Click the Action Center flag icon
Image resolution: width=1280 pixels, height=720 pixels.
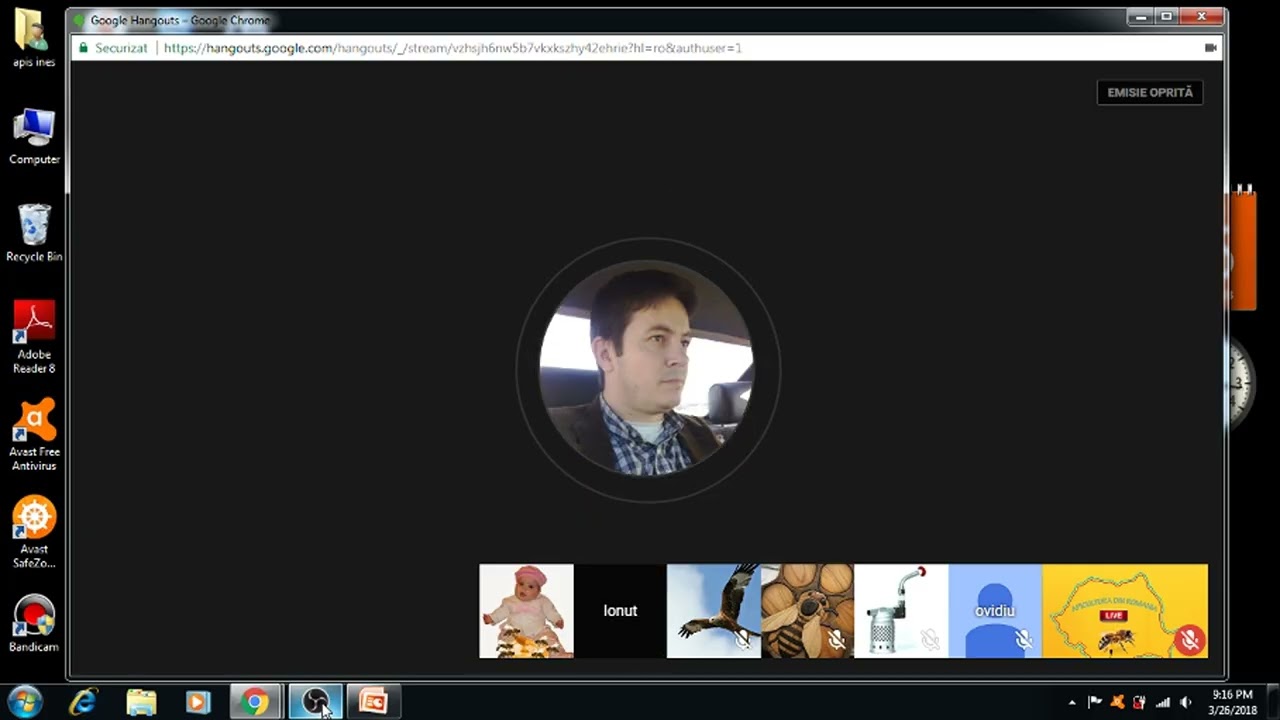point(1095,702)
